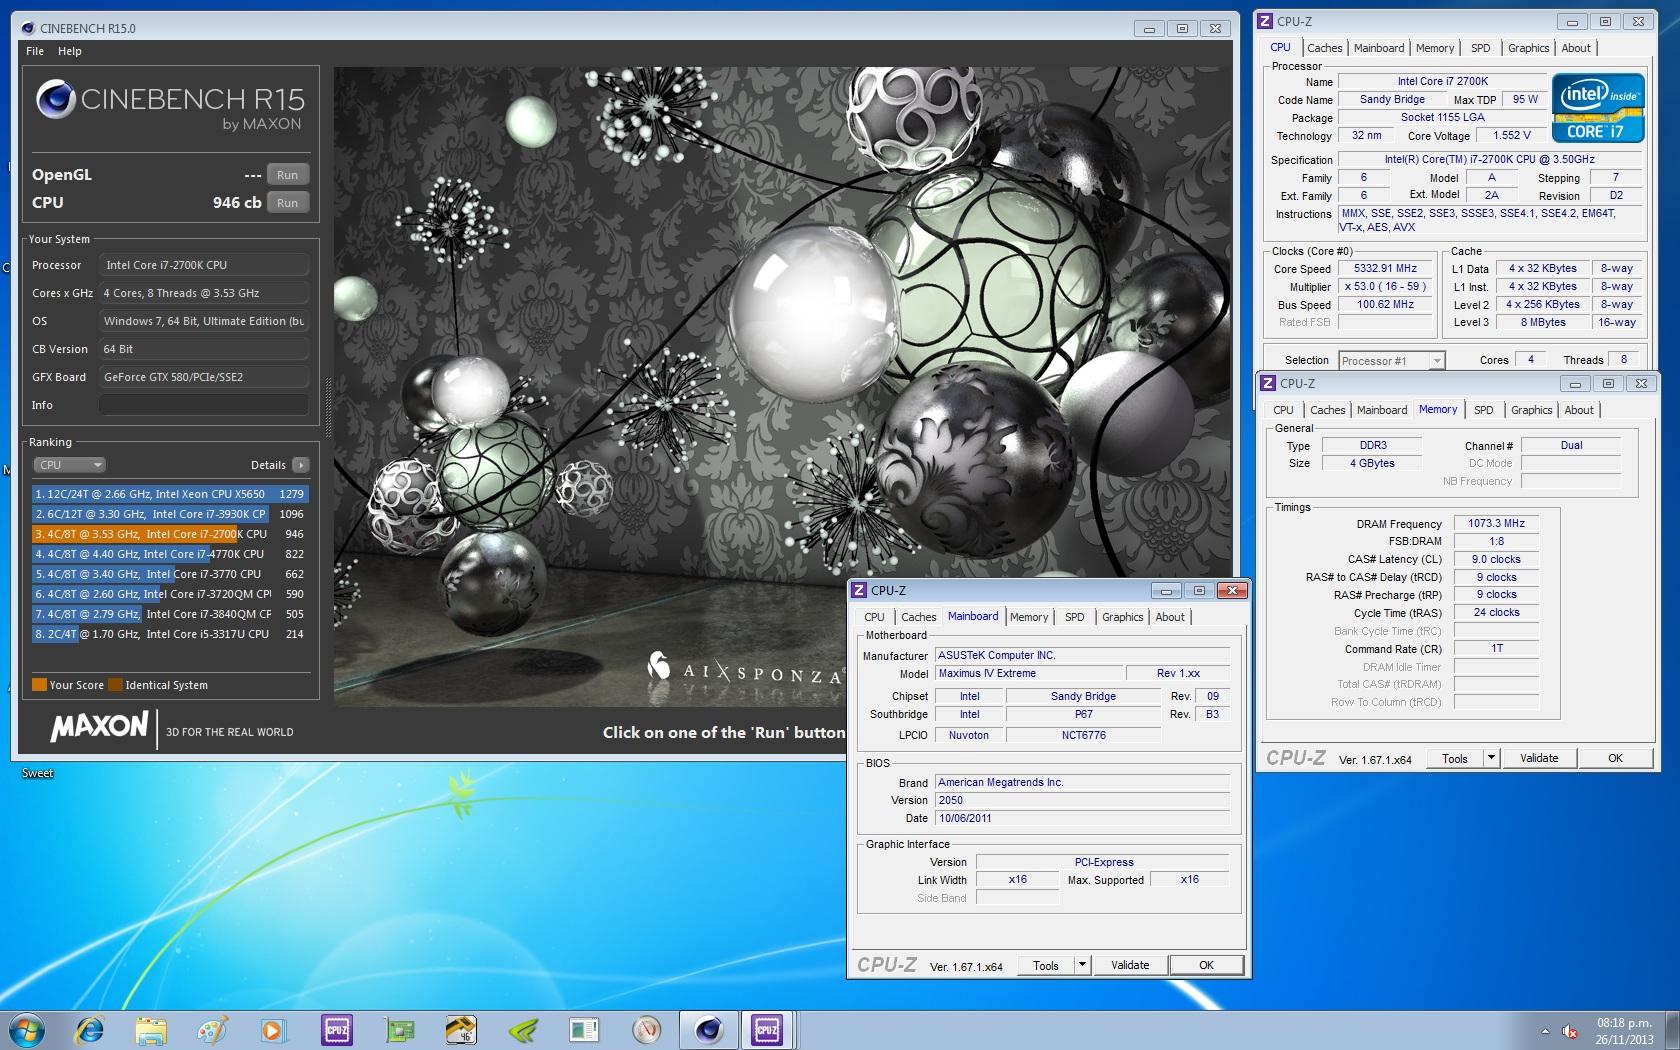The width and height of the screenshot is (1680, 1050).
Task: Open the Processor #1 selection dropdown
Action: 1392,361
